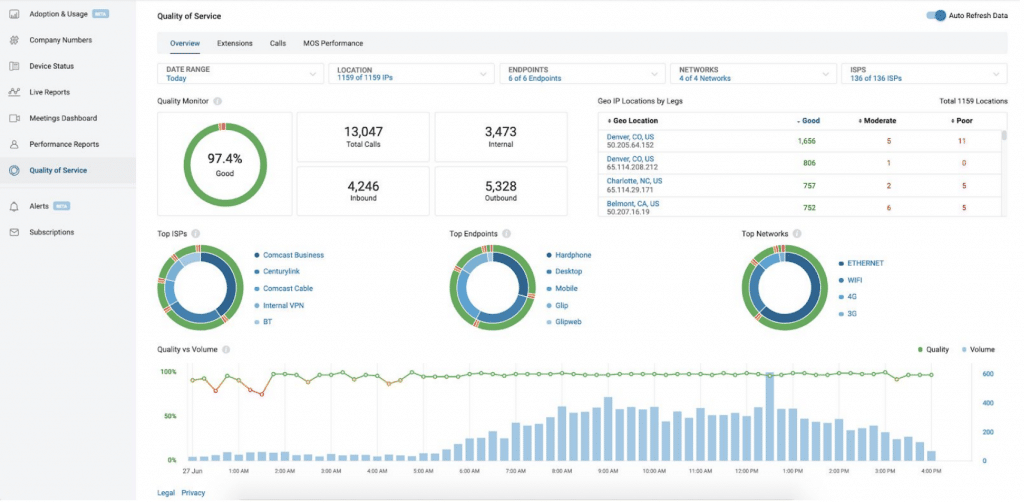This screenshot has height=502, width=1024.
Task: Toggle Quality series in chart legend
Action: point(934,350)
